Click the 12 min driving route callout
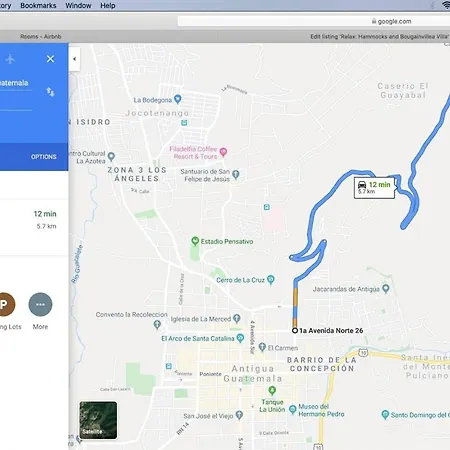The height and width of the screenshot is (450, 450). coord(375,188)
